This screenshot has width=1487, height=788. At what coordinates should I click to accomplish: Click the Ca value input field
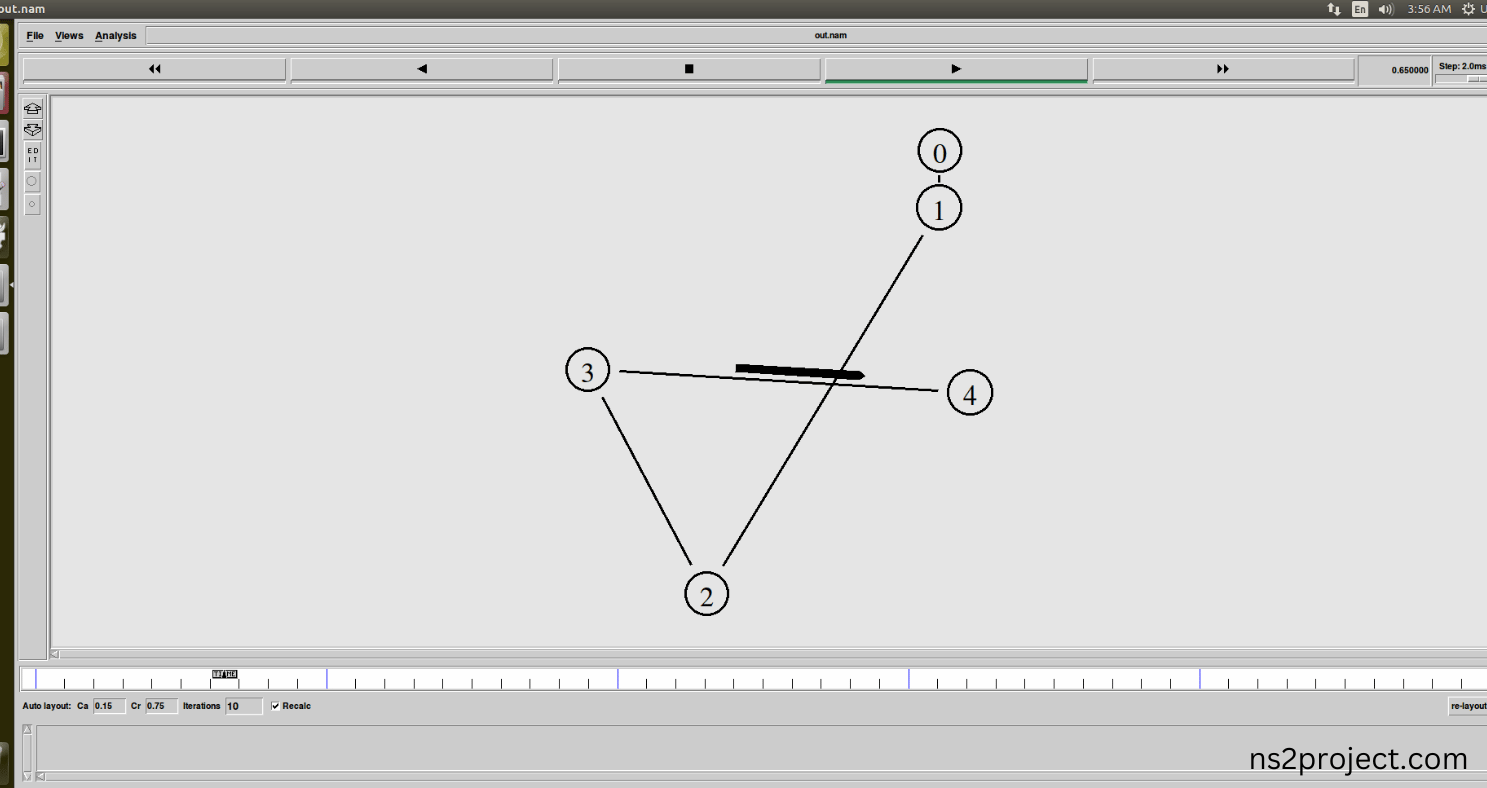click(109, 706)
